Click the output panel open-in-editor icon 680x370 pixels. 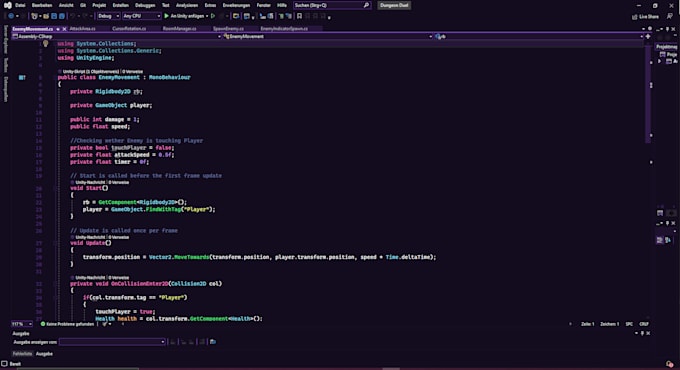click(x=212, y=342)
